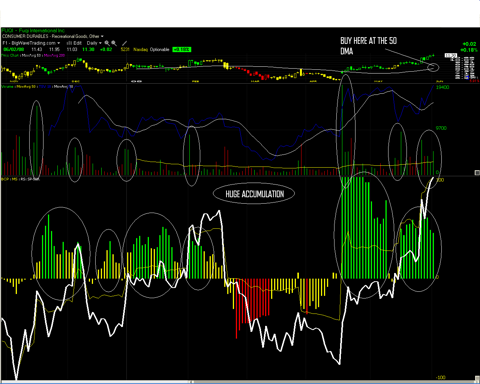Expand the F1 BigWaveTrading.com template dropdown
Image resolution: width=480 pixels, height=384 pixels.
click(31, 43)
